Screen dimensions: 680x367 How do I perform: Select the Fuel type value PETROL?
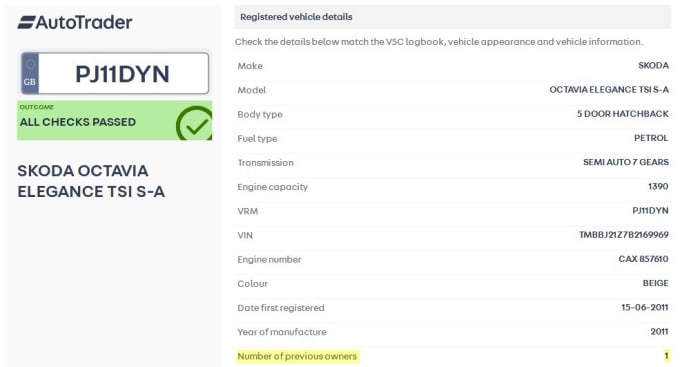click(651, 138)
